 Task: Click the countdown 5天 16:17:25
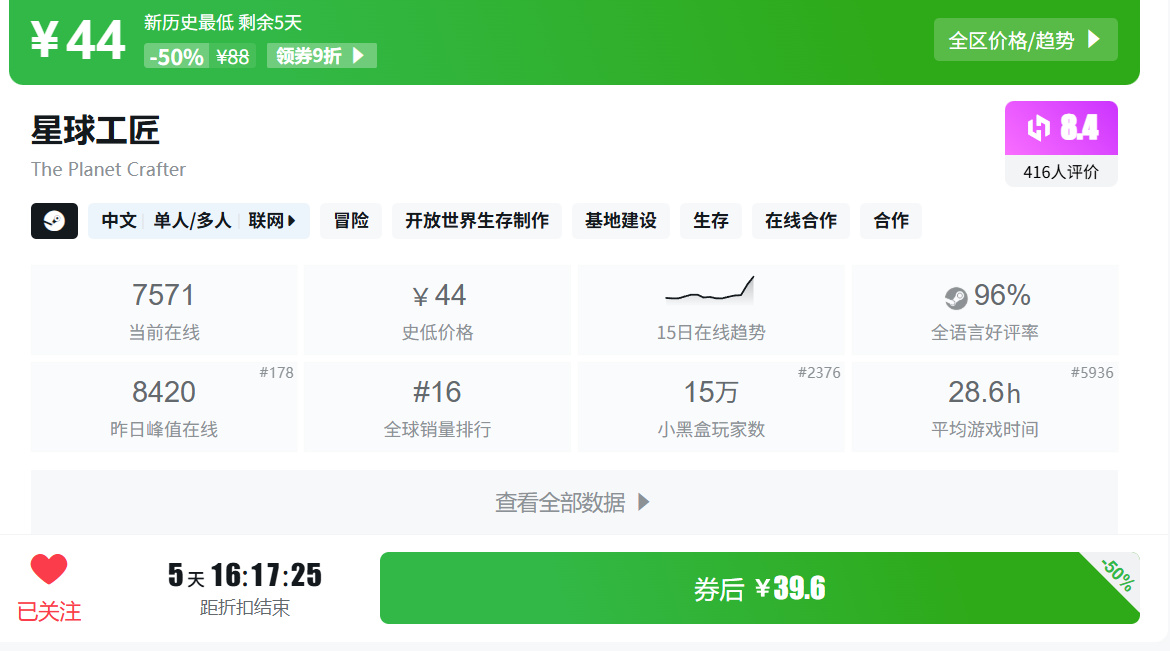pos(245,575)
